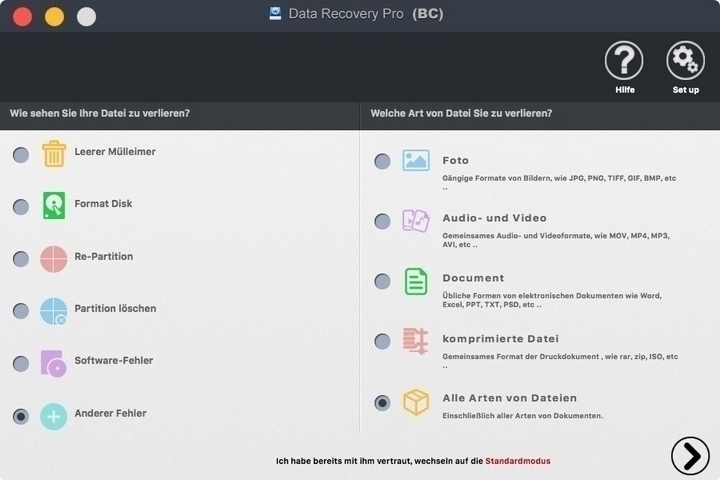
Task: Click the Welche Art von Datei header
Action: point(461,113)
